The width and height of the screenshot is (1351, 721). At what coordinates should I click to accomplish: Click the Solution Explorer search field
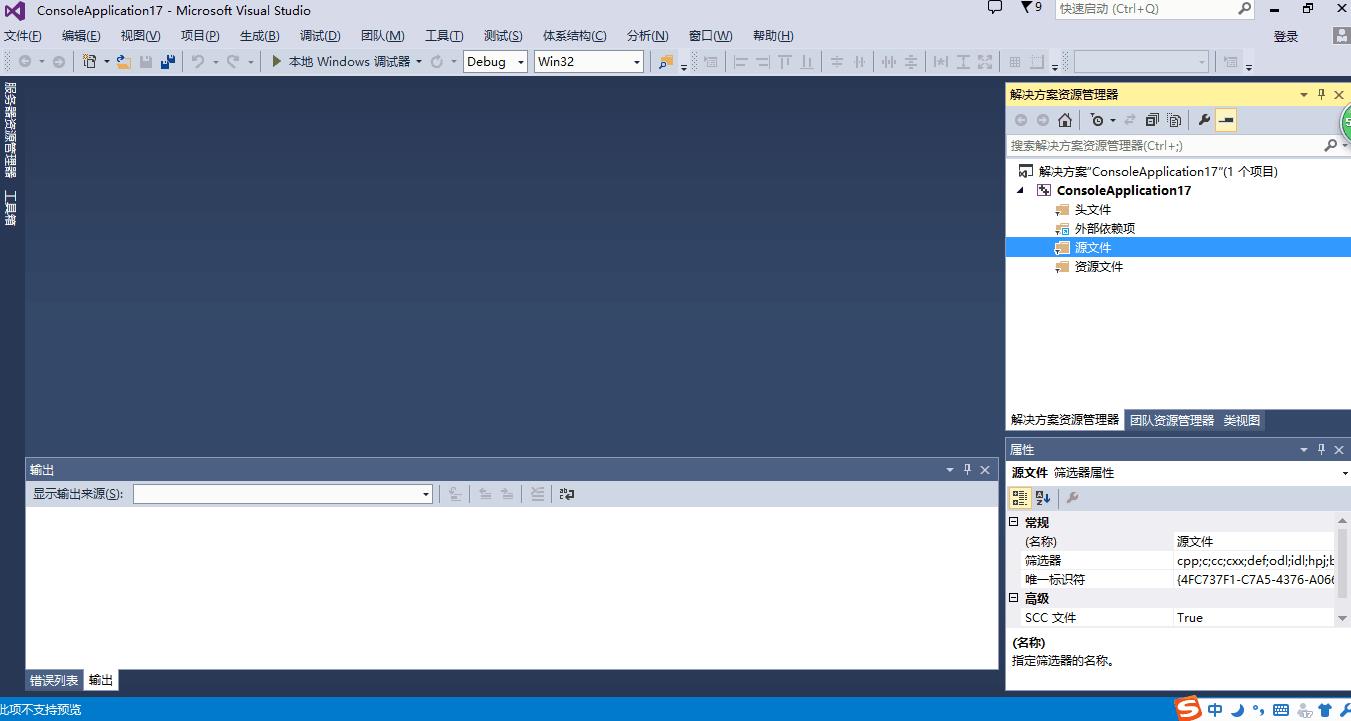1164,146
